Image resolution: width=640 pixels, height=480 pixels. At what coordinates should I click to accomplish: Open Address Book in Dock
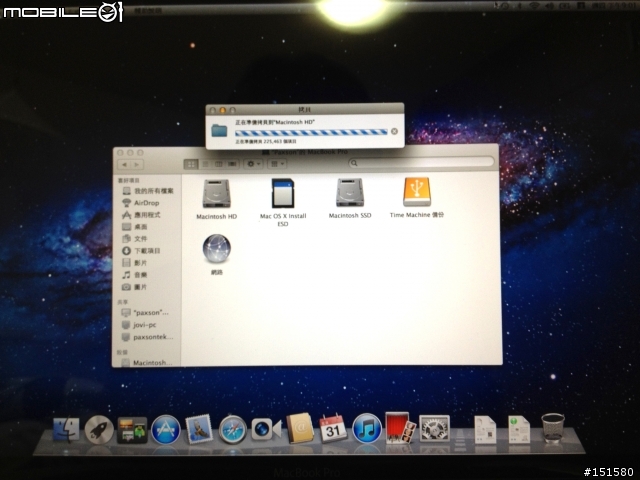(300, 428)
